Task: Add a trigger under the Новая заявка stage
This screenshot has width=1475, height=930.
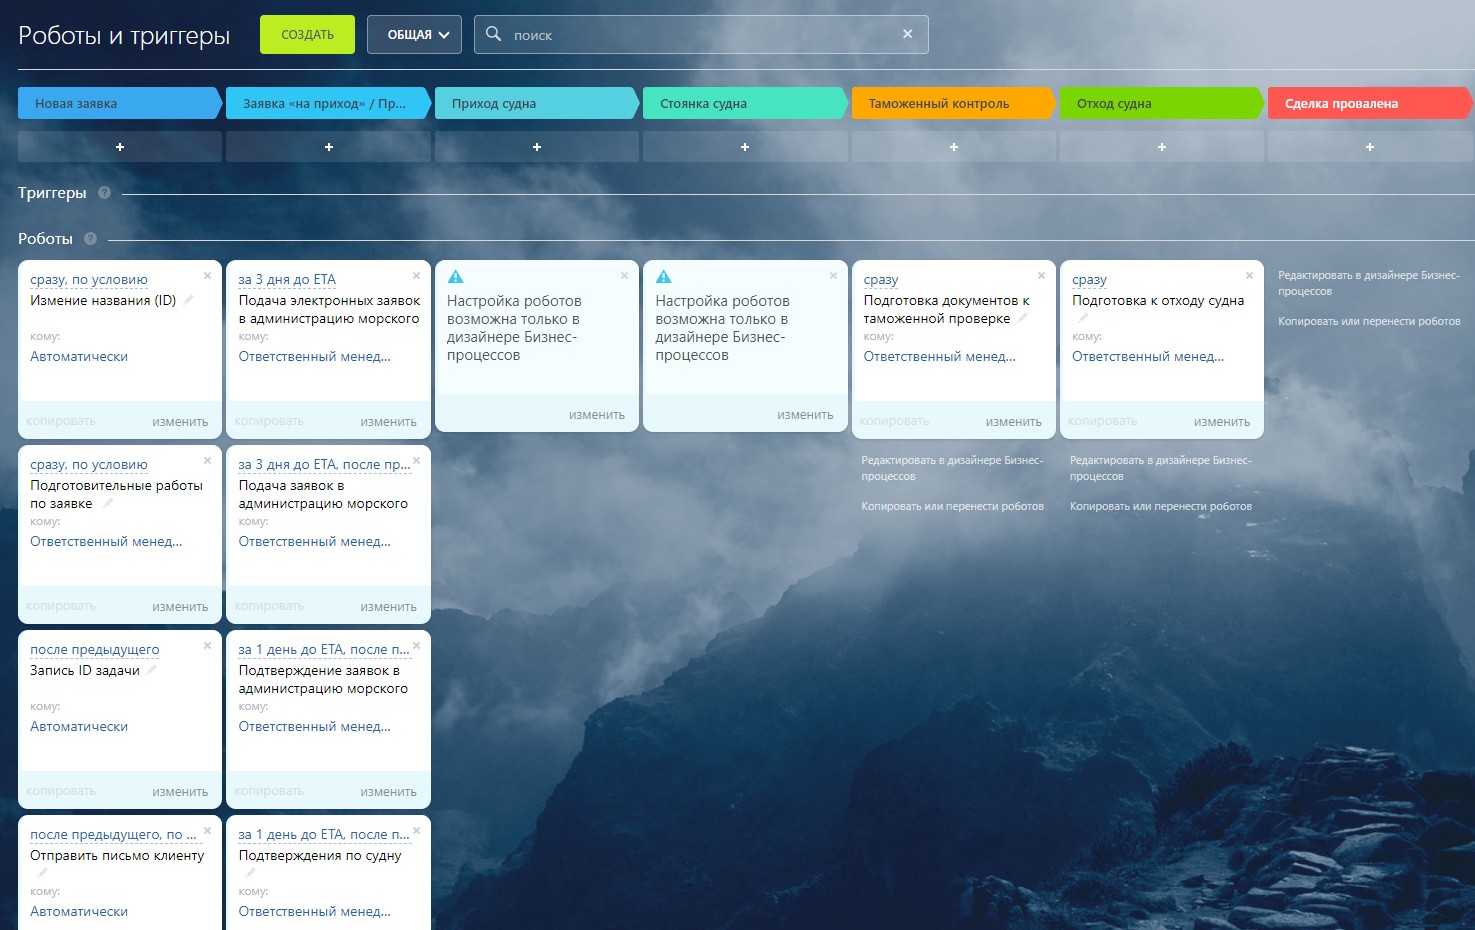Action: point(120,147)
